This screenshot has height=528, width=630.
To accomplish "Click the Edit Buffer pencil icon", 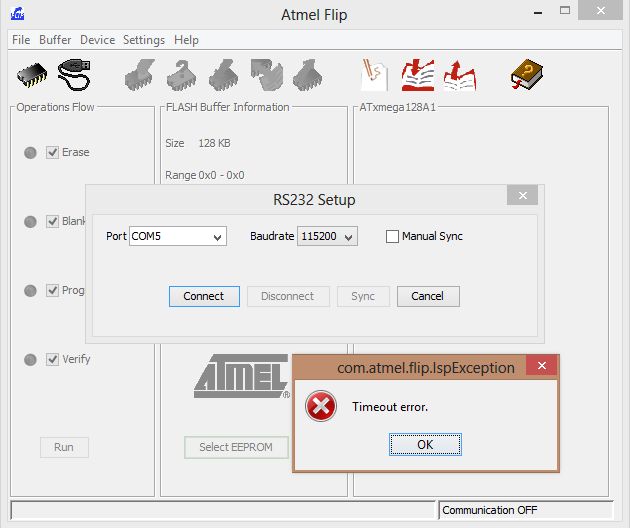I will pyautogui.click(x=374, y=75).
